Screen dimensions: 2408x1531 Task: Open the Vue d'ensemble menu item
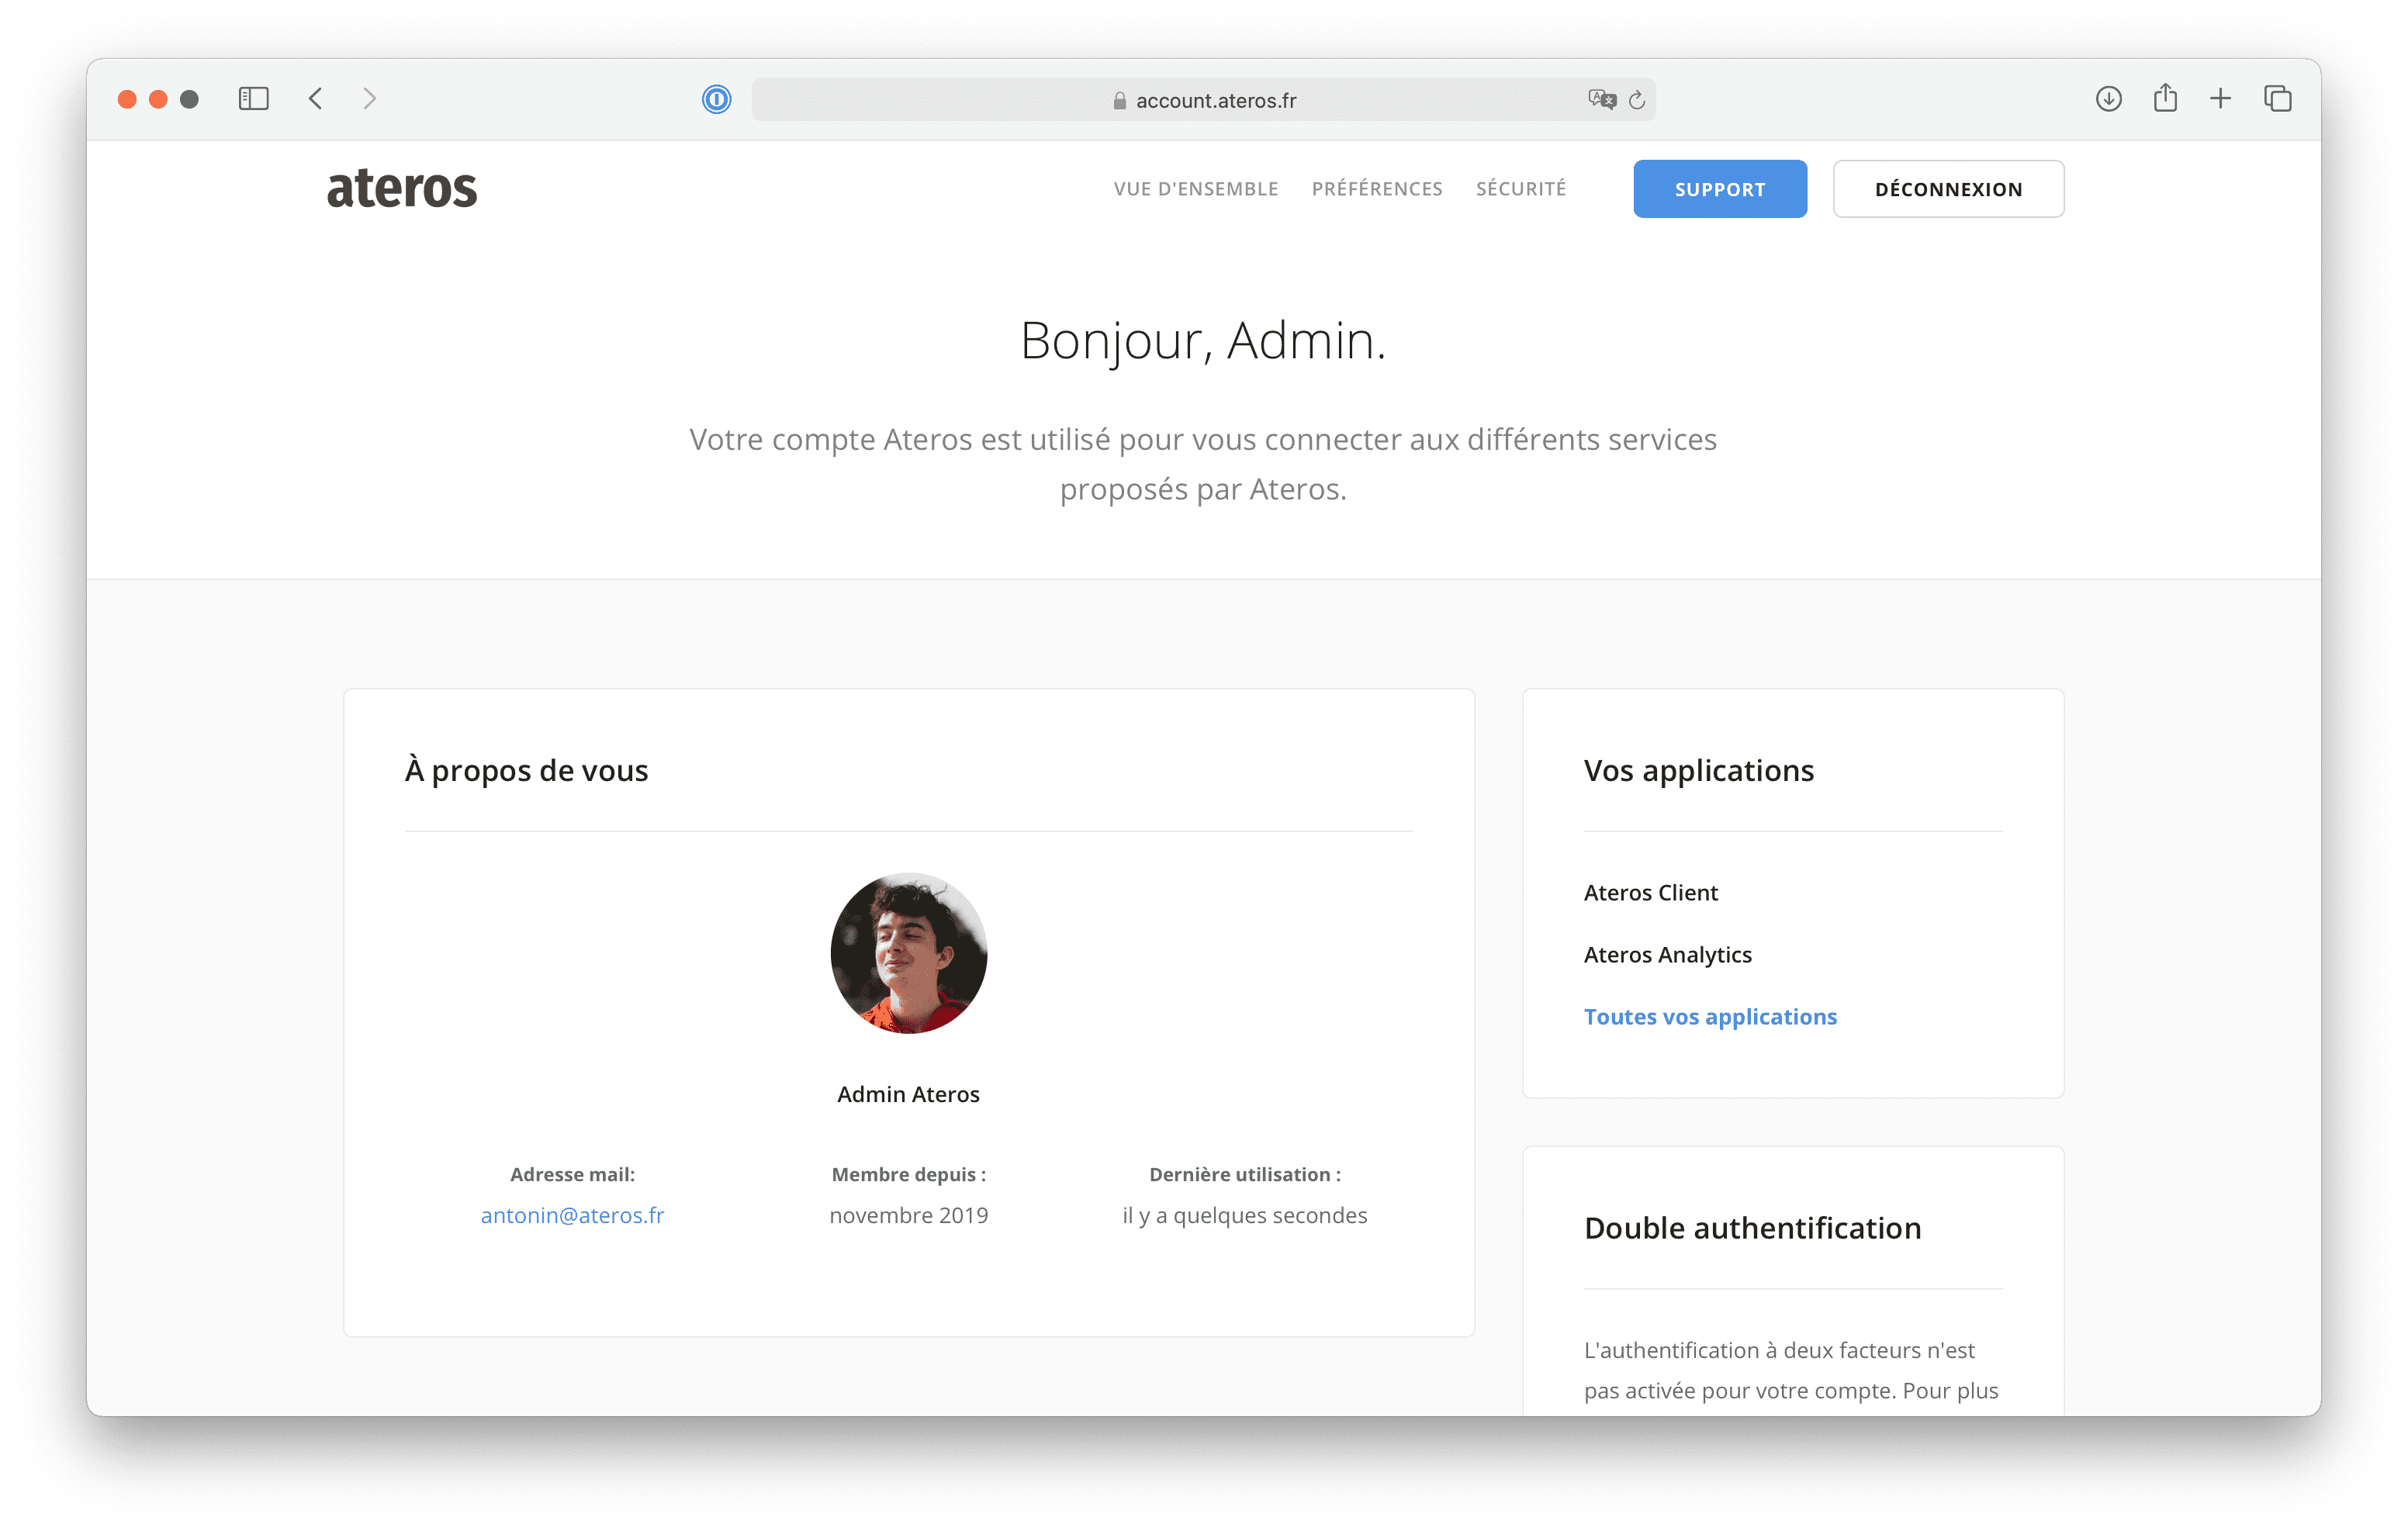(x=1195, y=189)
